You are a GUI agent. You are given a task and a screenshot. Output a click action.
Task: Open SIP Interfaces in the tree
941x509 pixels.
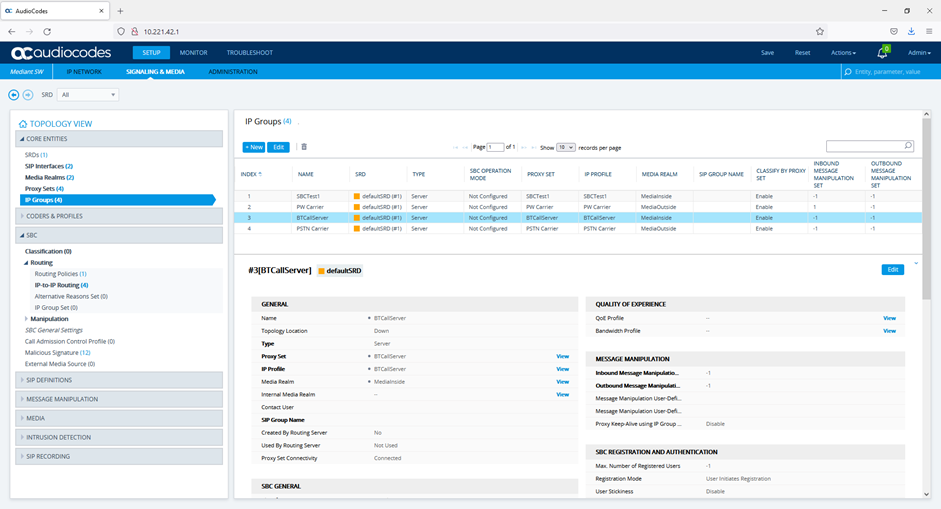(x=49, y=166)
